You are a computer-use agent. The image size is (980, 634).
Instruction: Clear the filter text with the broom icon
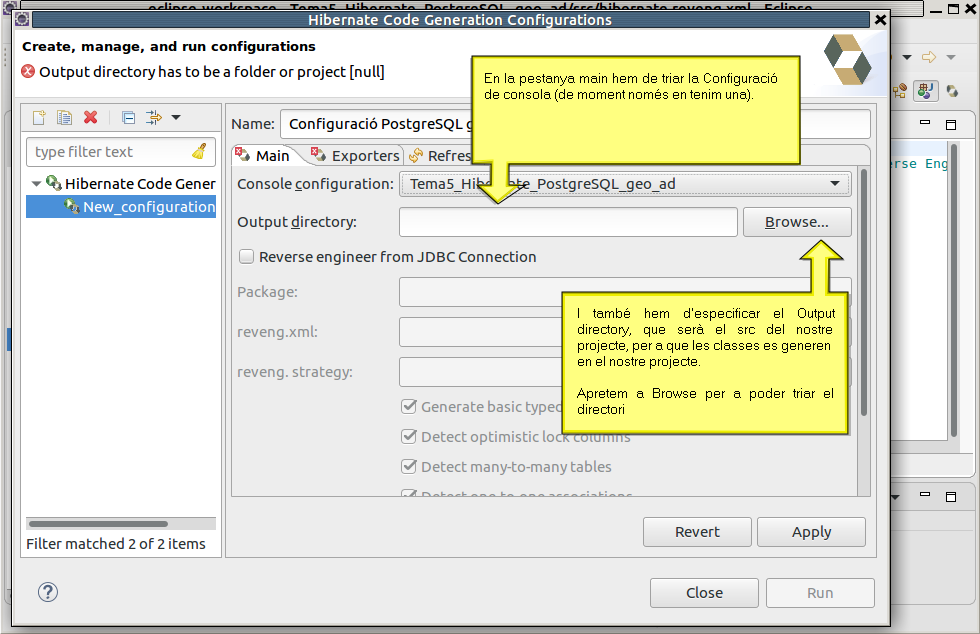coord(199,151)
